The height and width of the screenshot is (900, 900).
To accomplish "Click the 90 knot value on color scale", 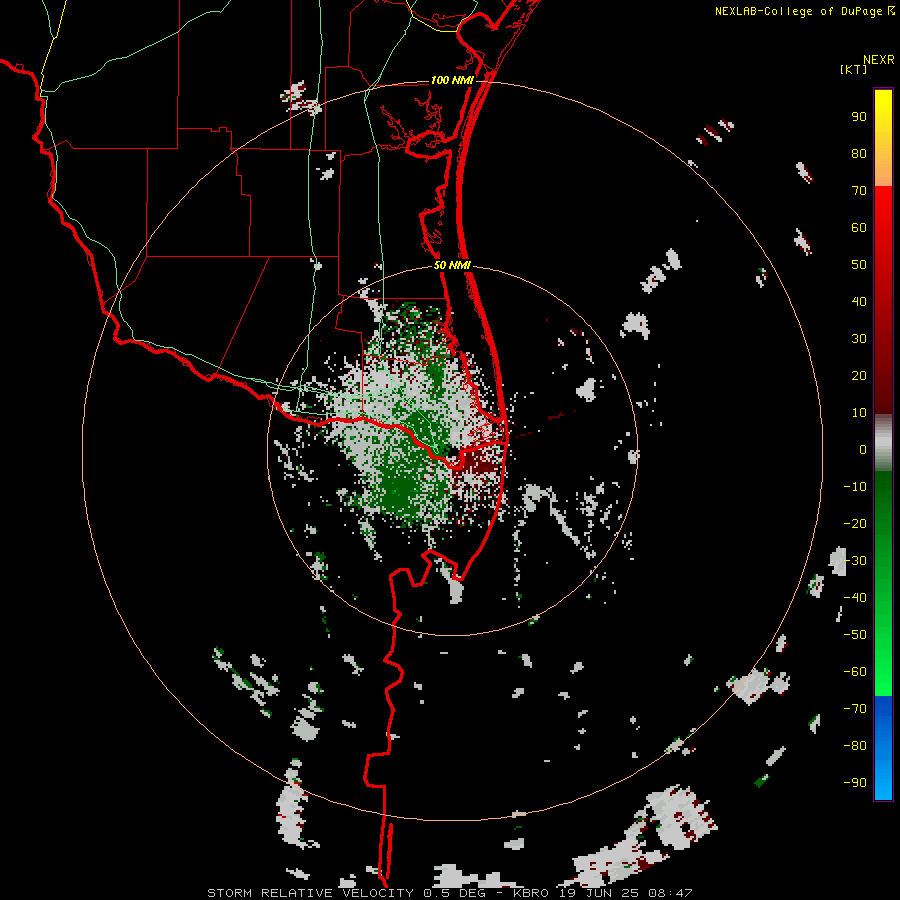I will 859,117.
